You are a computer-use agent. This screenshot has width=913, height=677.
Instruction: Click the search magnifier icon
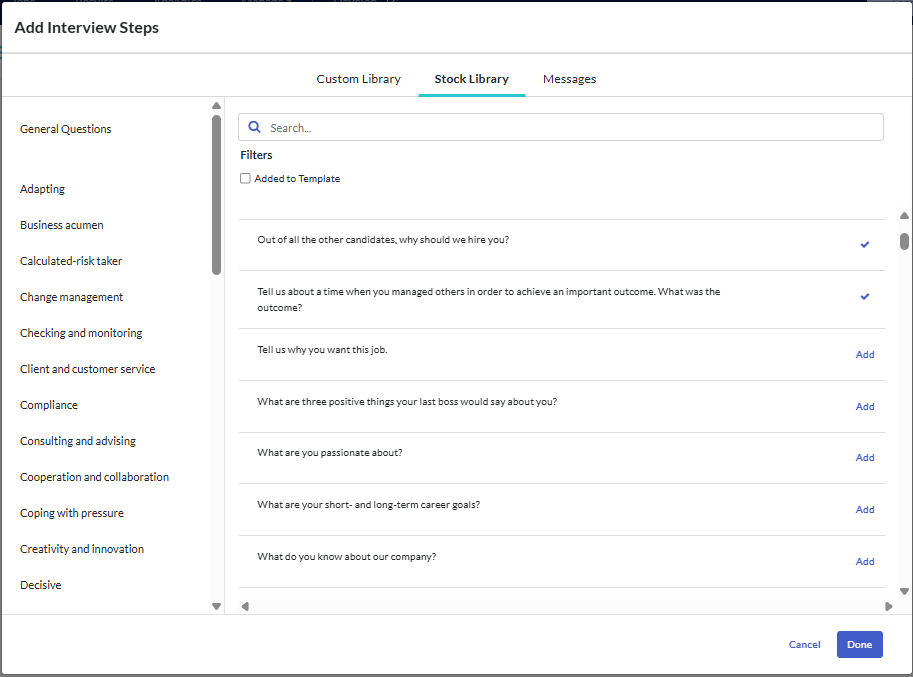tap(254, 127)
